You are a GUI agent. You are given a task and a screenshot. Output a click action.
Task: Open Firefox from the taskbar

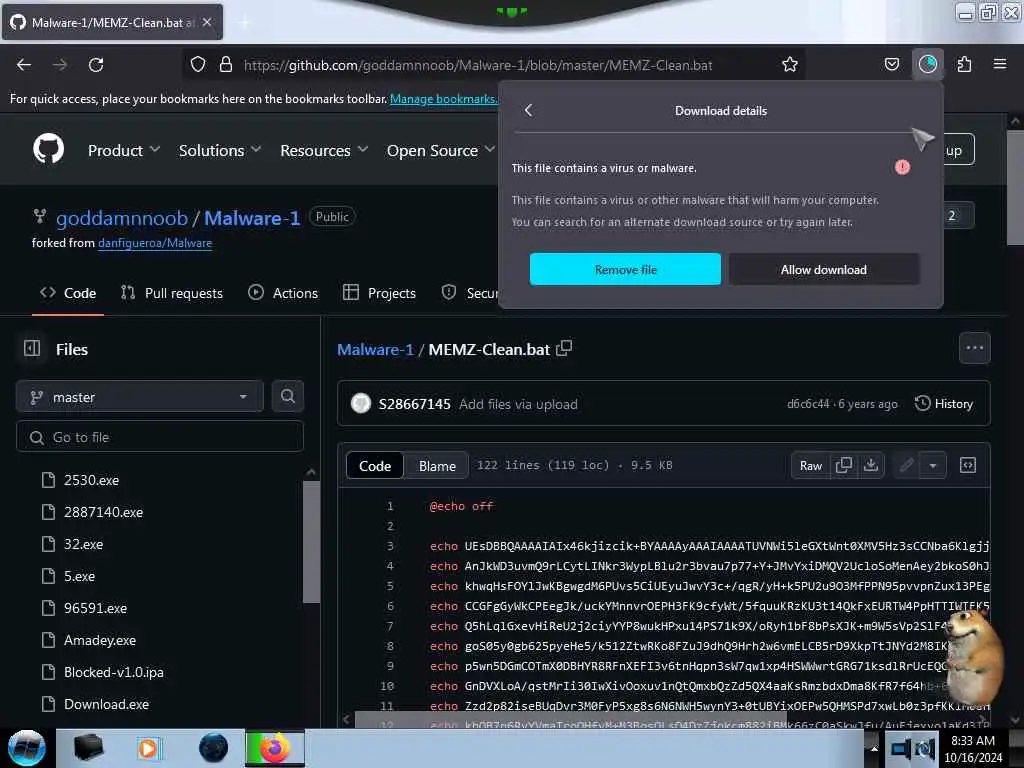(x=274, y=748)
